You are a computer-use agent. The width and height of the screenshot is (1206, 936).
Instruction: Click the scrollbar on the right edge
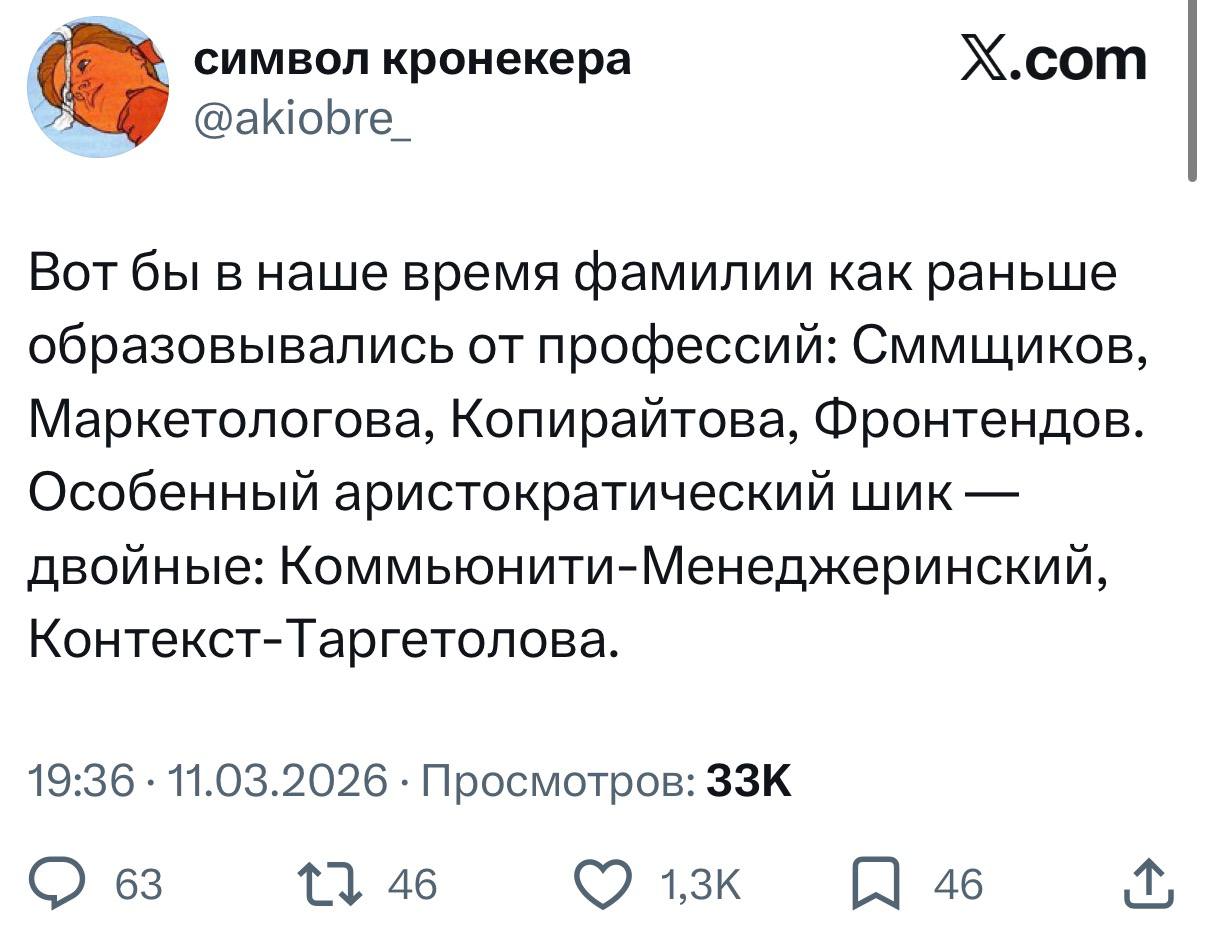point(1191,90)
